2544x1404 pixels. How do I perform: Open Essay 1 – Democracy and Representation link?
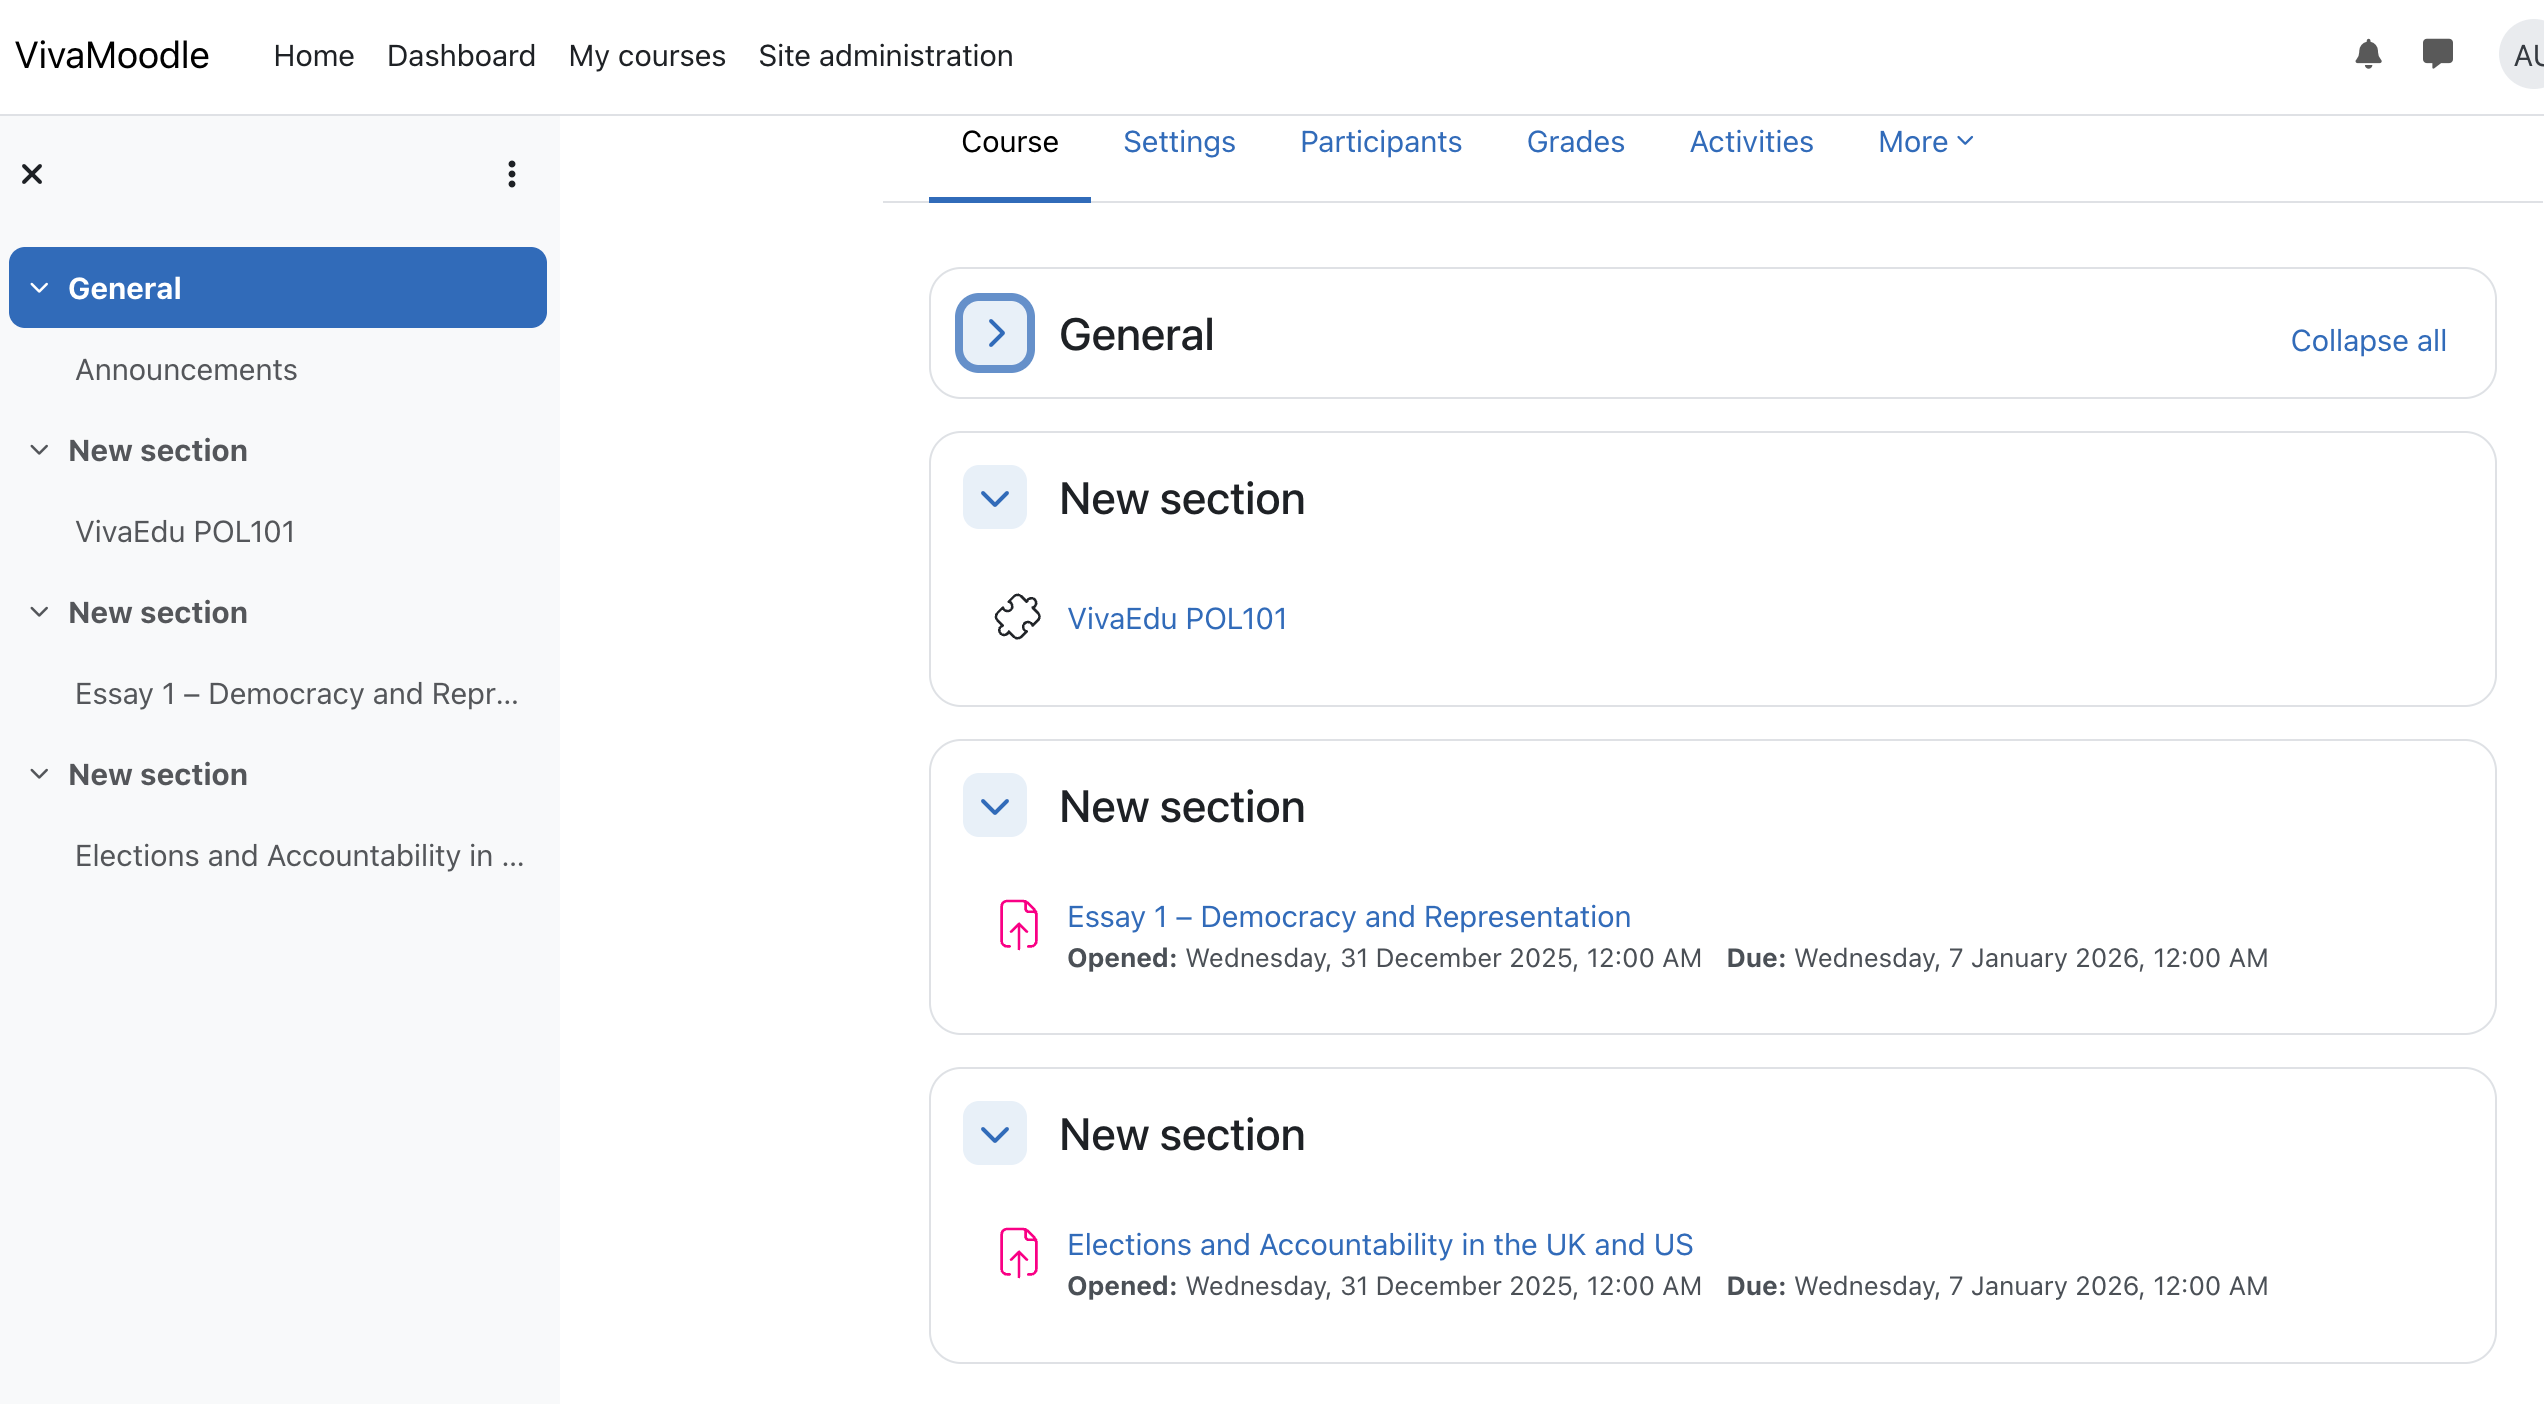pos(1348,916)
